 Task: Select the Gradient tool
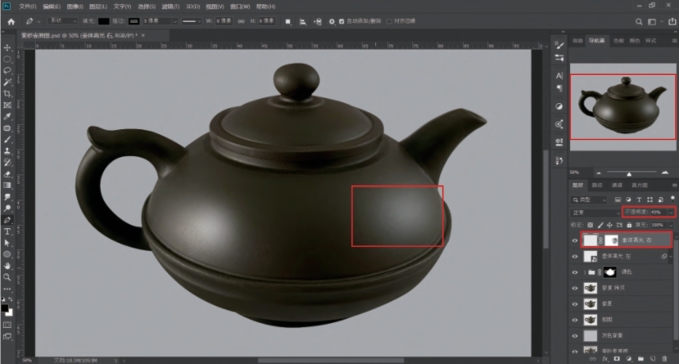7,186
